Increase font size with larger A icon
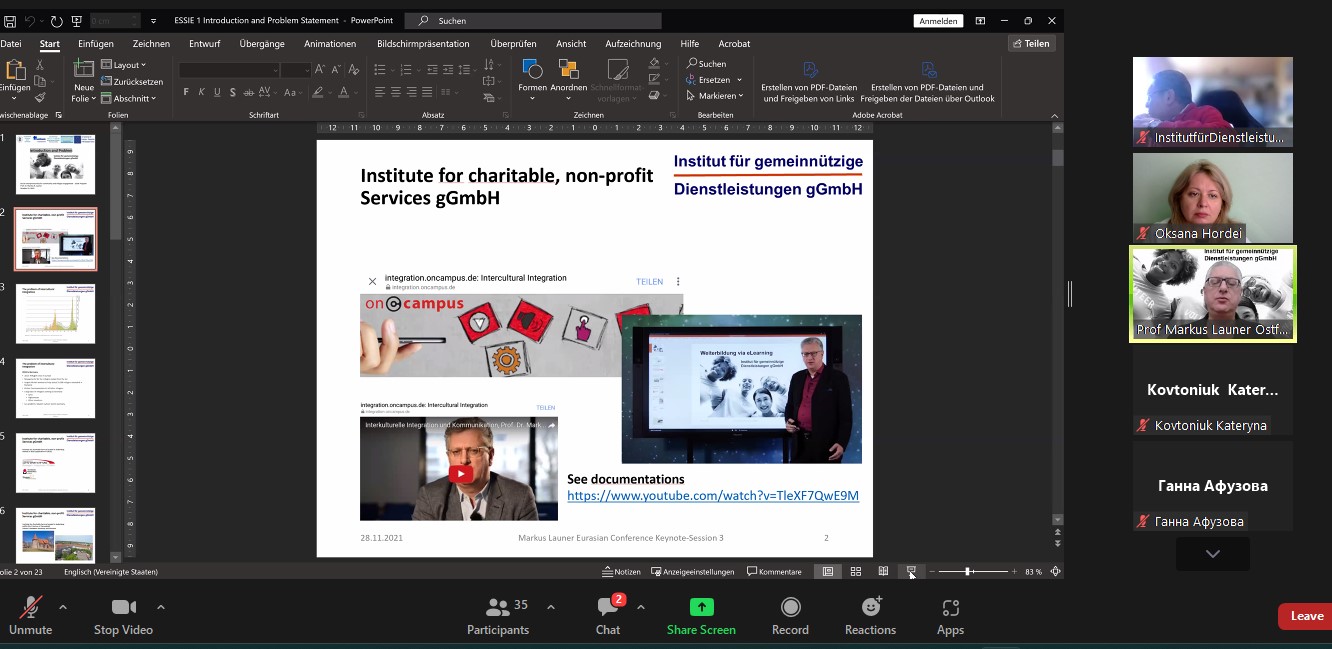 (x=320, y=69)
